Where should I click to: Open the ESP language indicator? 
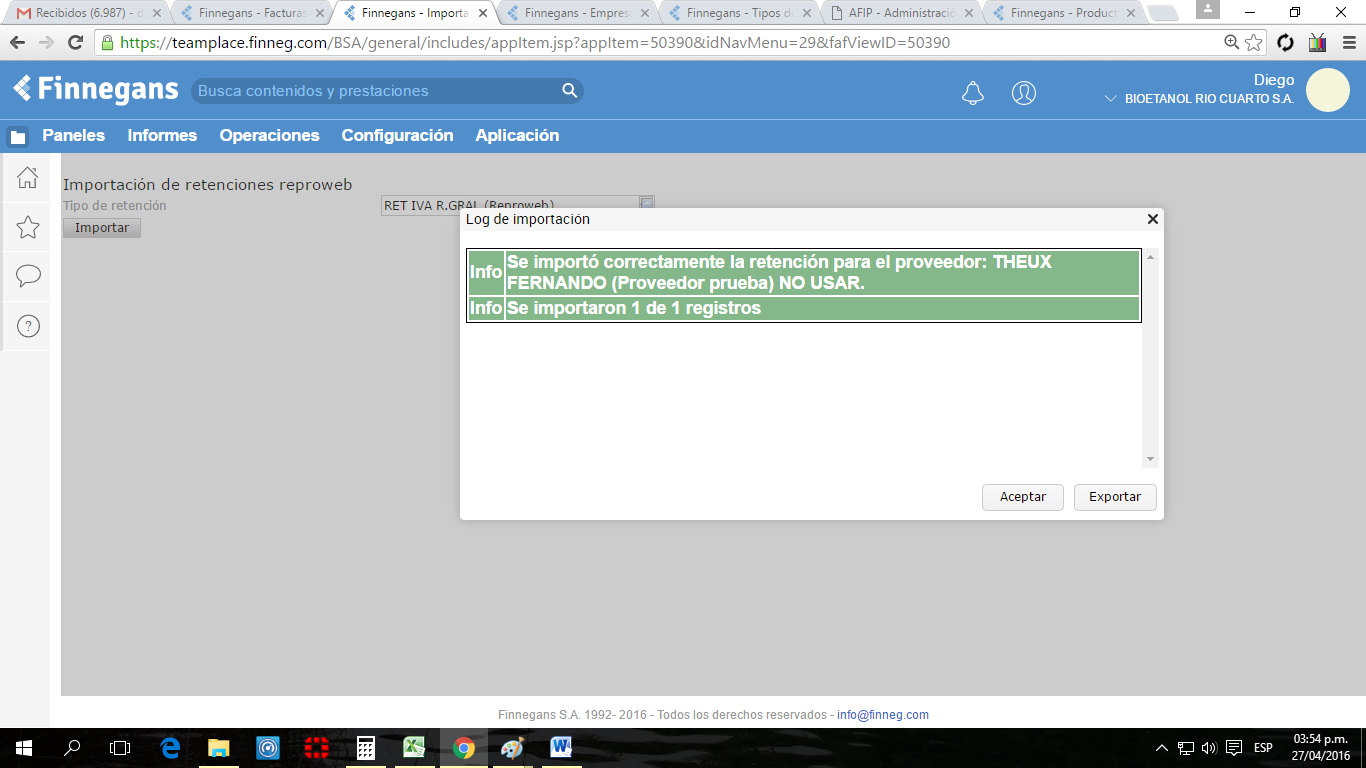pyautogui.click(x=1264, y=748)
